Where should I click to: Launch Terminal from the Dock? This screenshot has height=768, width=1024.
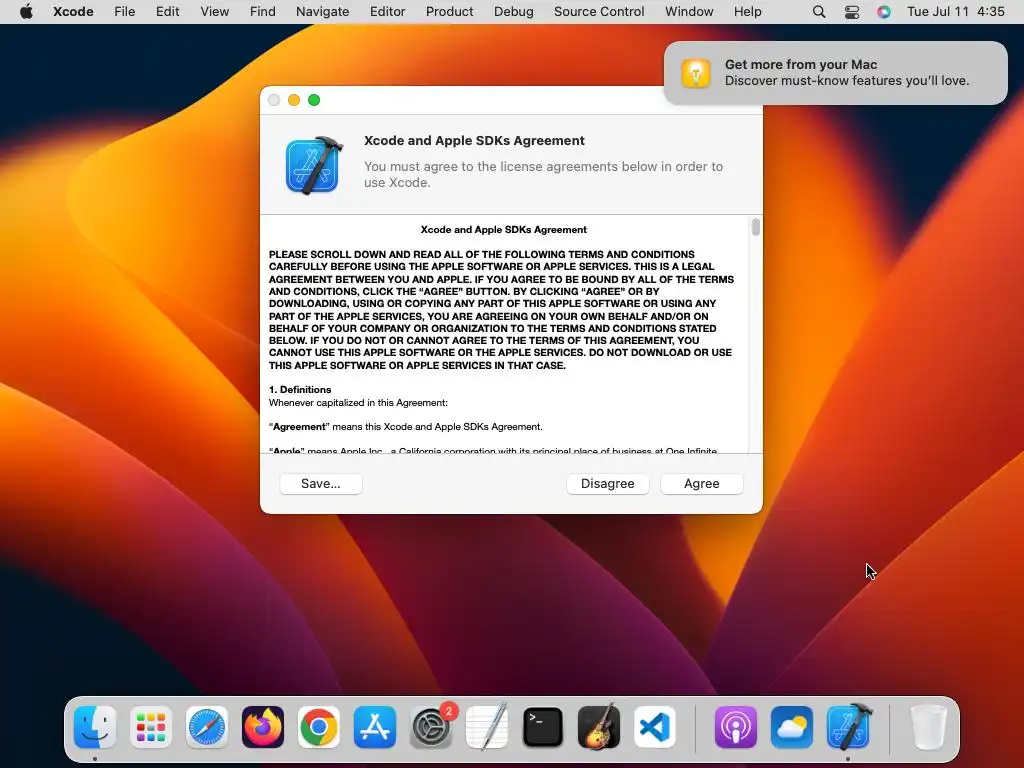543,727
